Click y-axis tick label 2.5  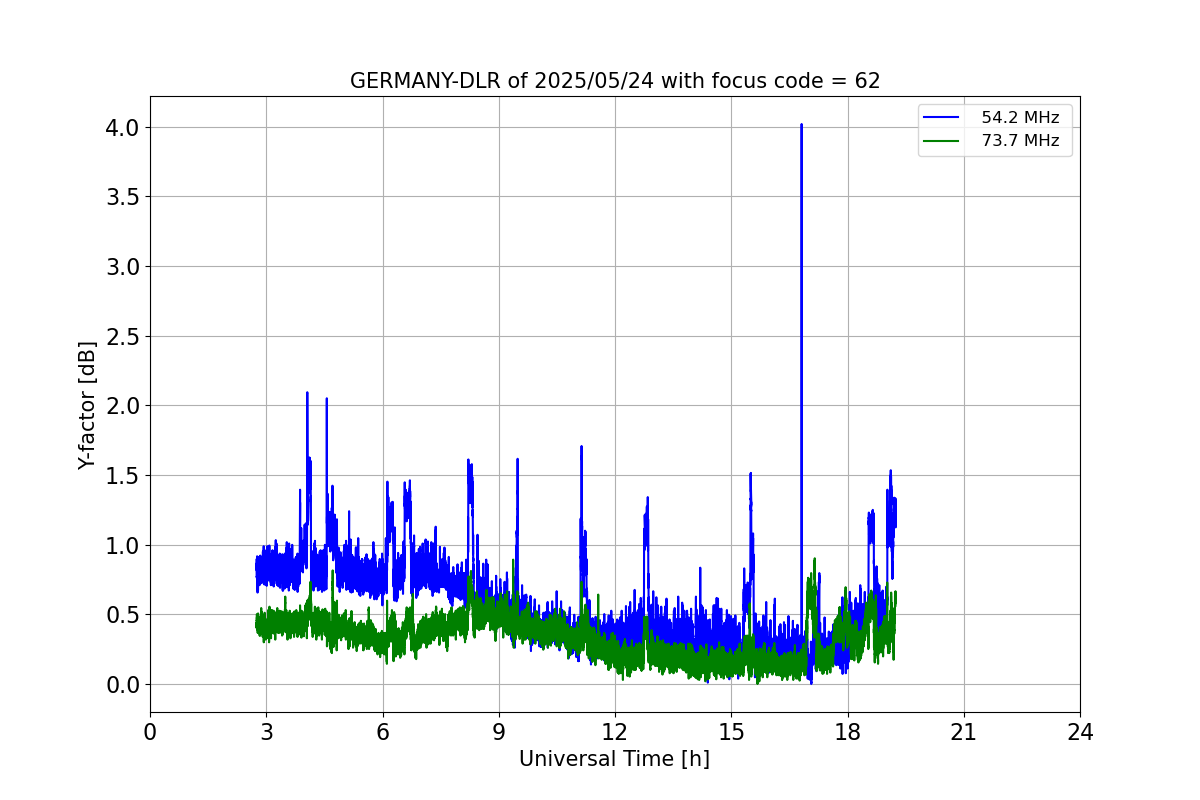(x=123, y=336)
